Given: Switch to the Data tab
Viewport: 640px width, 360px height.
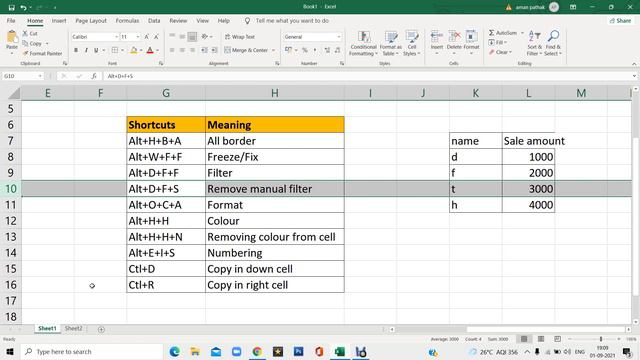Looking at the screenshot, I should tap(154, 20).
